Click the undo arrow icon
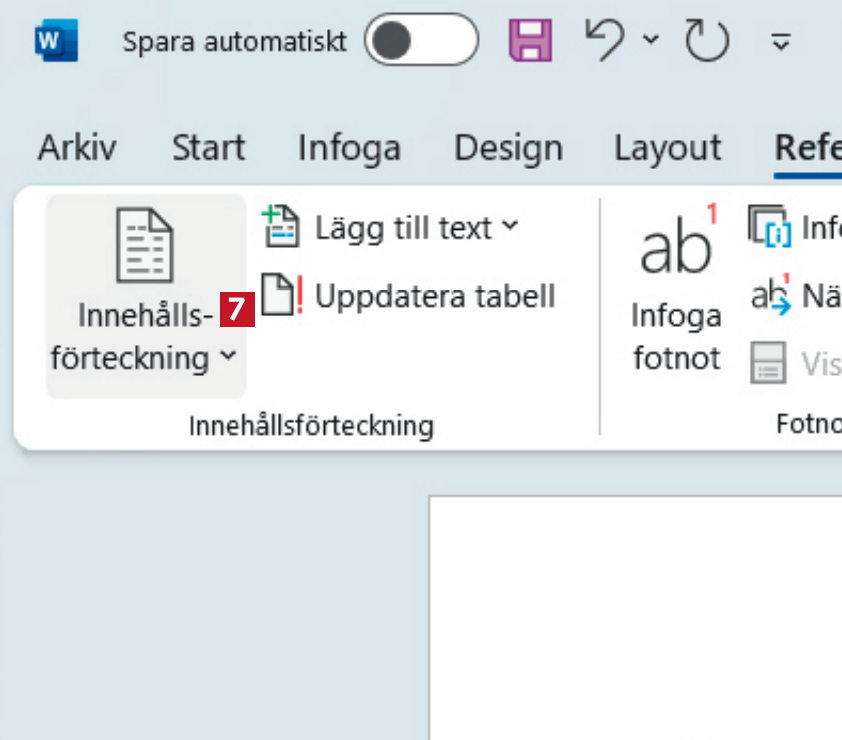 (x=605, y=40)
